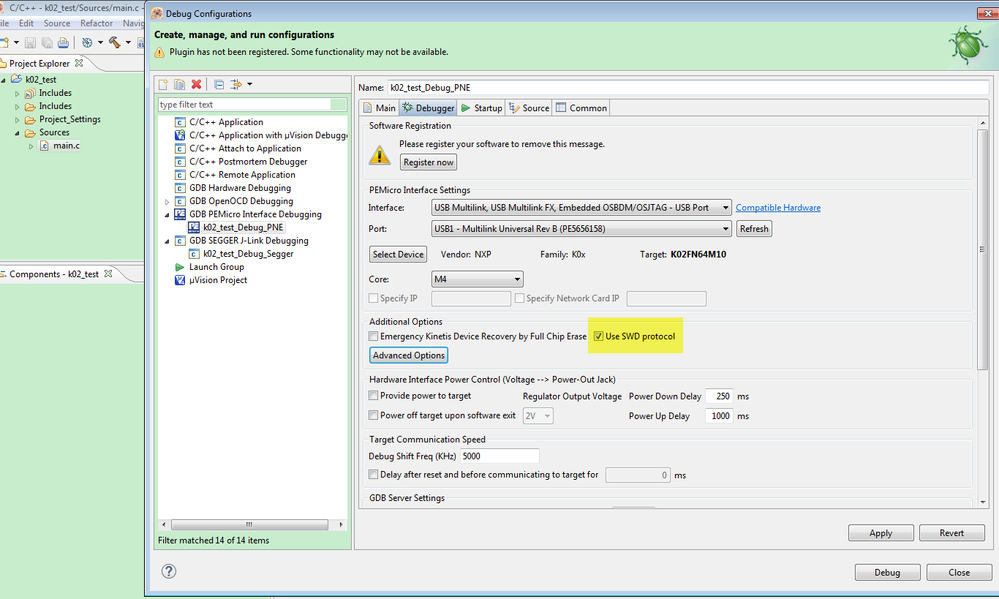
Task: Enable Provide power to target
Action: 373,396
